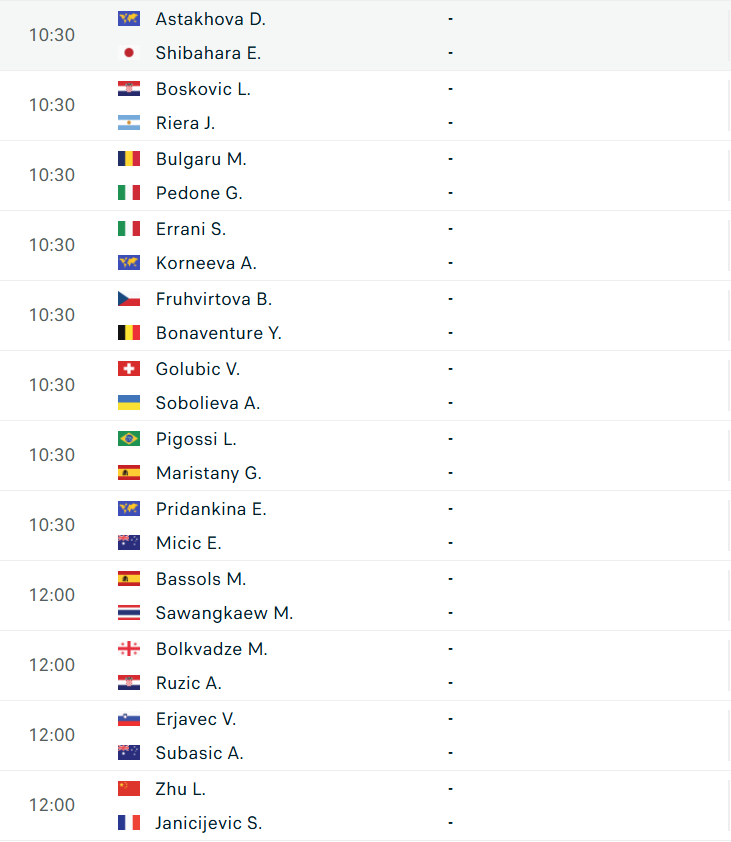Click the Georgia flag beside Bolkvadze M.
Image resolution: width=731 pixels, height=842 pixels.
pos(128,649)
